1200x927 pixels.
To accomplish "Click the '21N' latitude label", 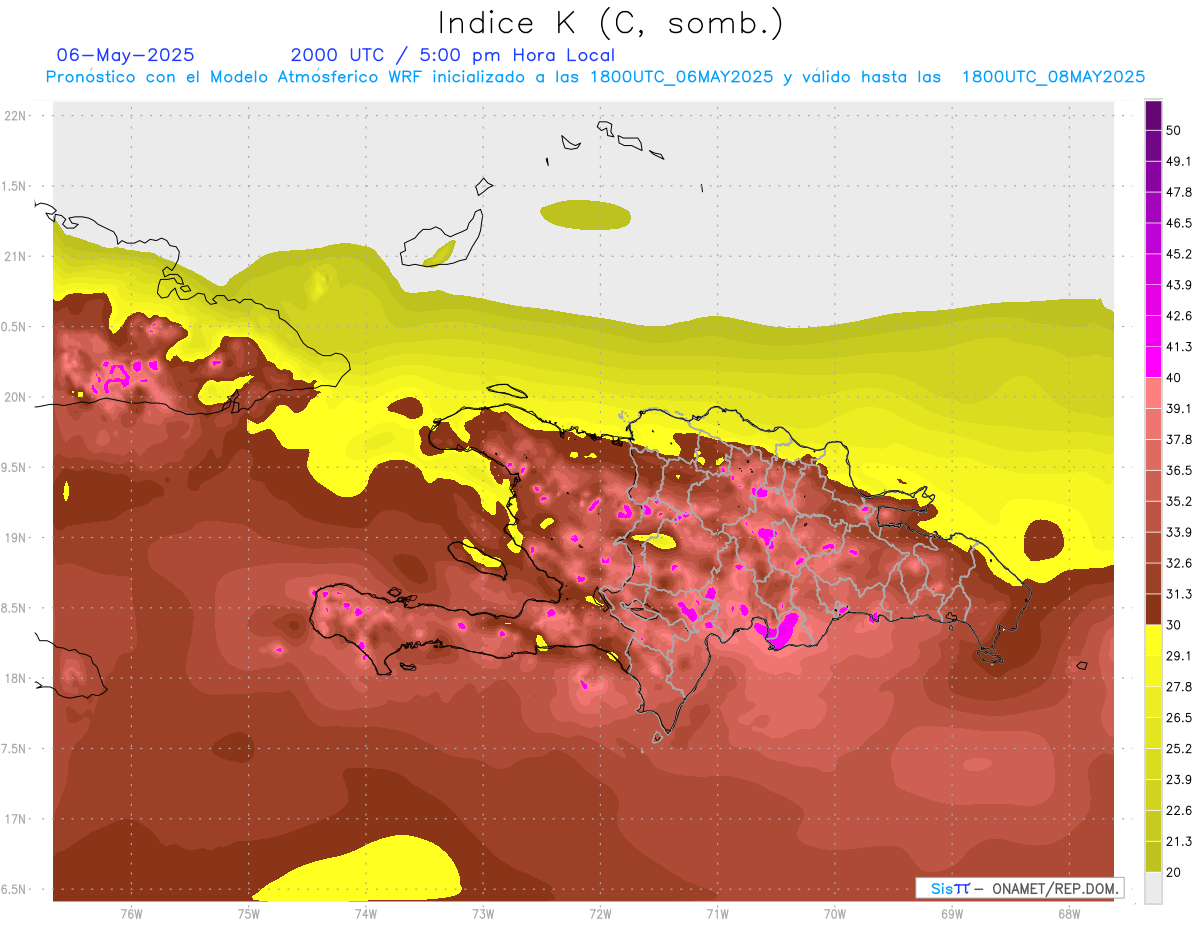I will [16, 256].
